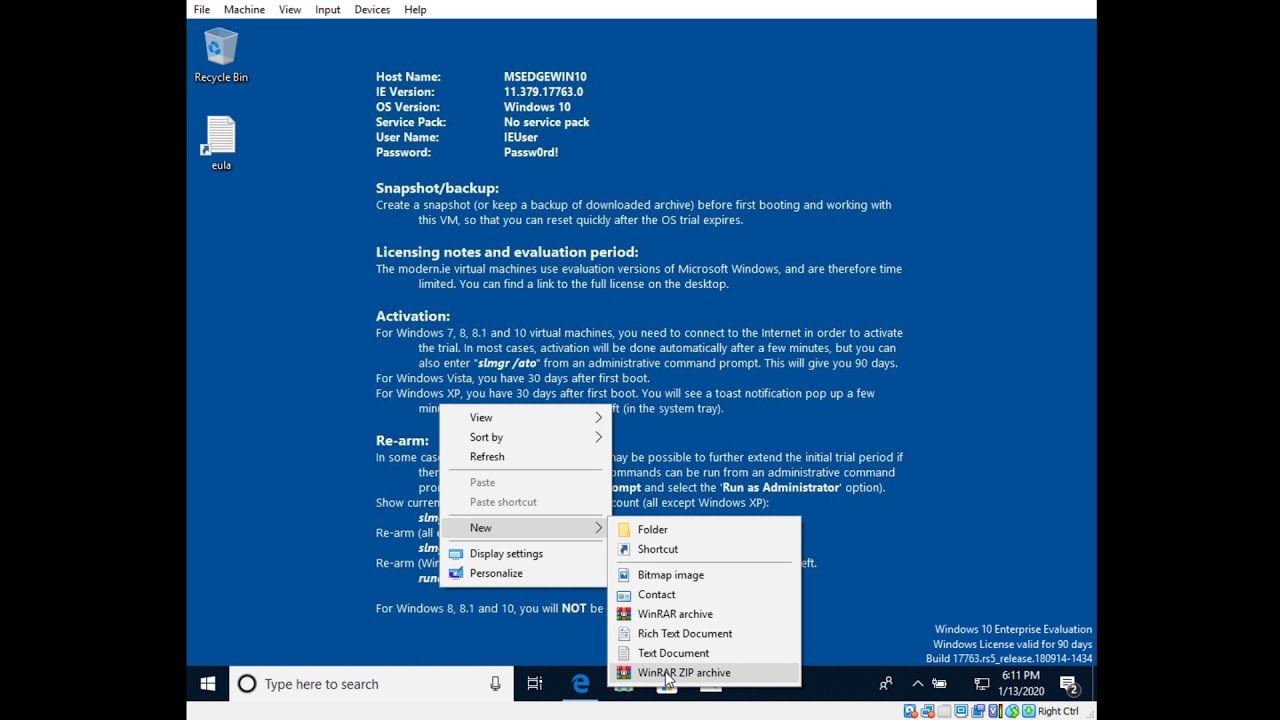
Task: Show hidden icons chevron in system tray
Action: click(x=917, y=684)
